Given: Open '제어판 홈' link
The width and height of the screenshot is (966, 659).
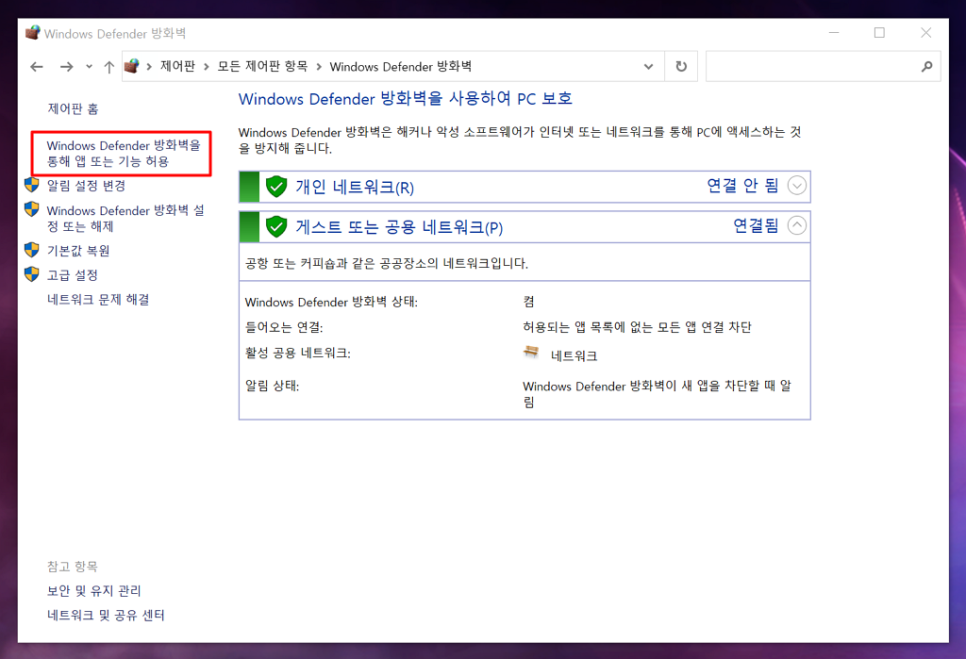Looking at the screenshot, I should point(73,109).
